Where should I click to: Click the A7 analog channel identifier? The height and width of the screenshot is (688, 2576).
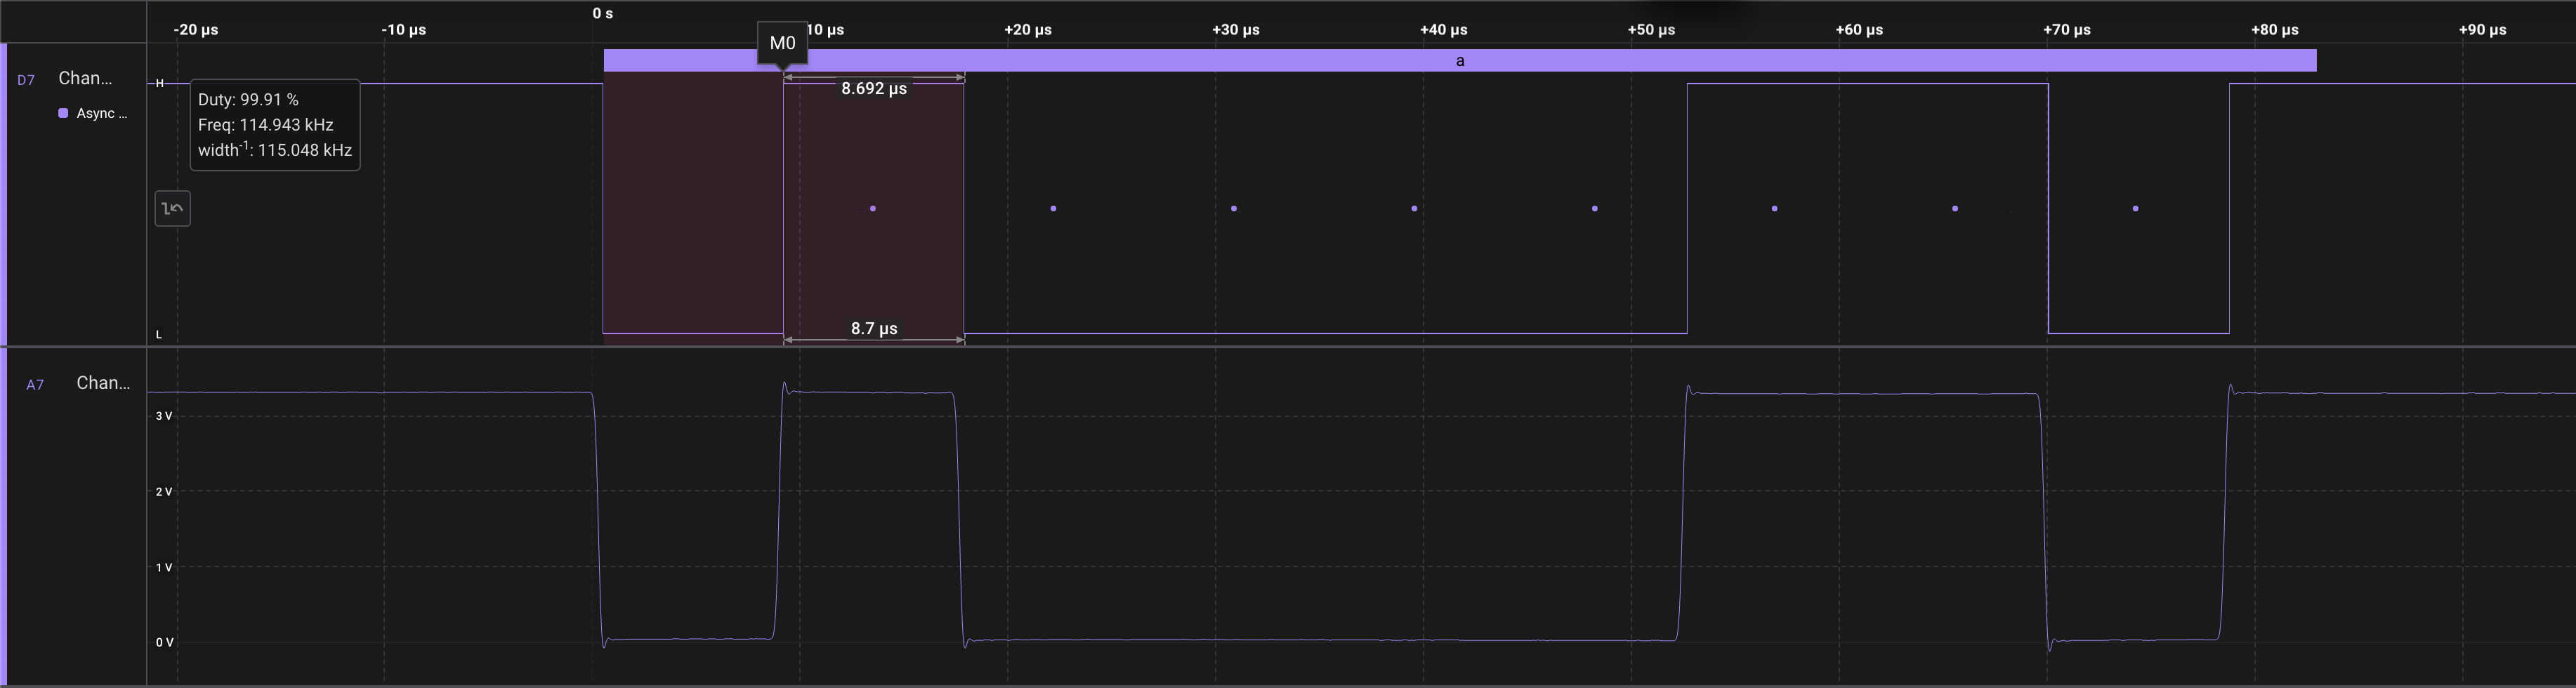35,384
